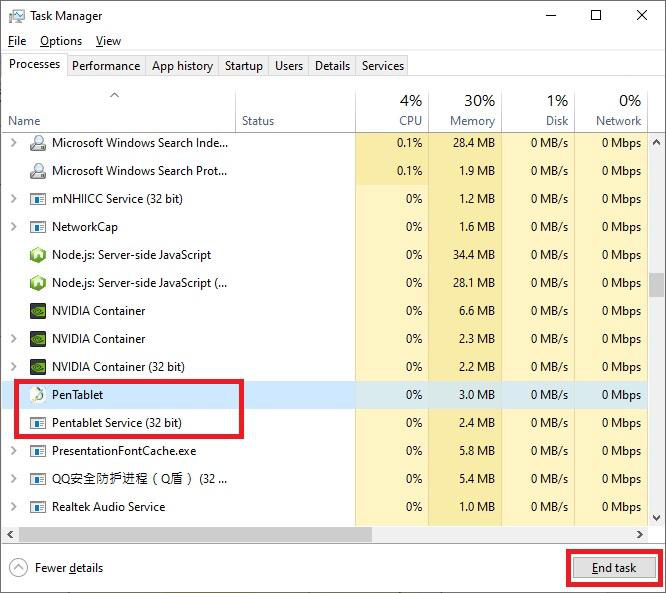Click the mNHIICC Service process icon

(x=38, y=199)
